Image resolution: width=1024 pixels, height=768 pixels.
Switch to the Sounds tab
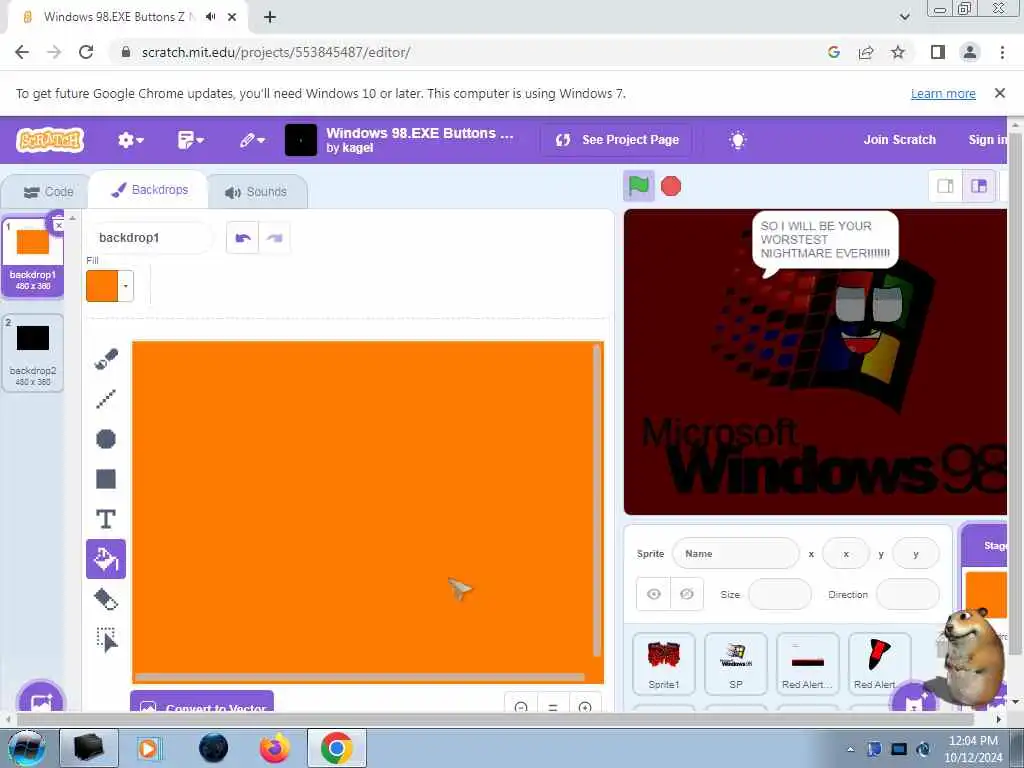click(257, 192)
